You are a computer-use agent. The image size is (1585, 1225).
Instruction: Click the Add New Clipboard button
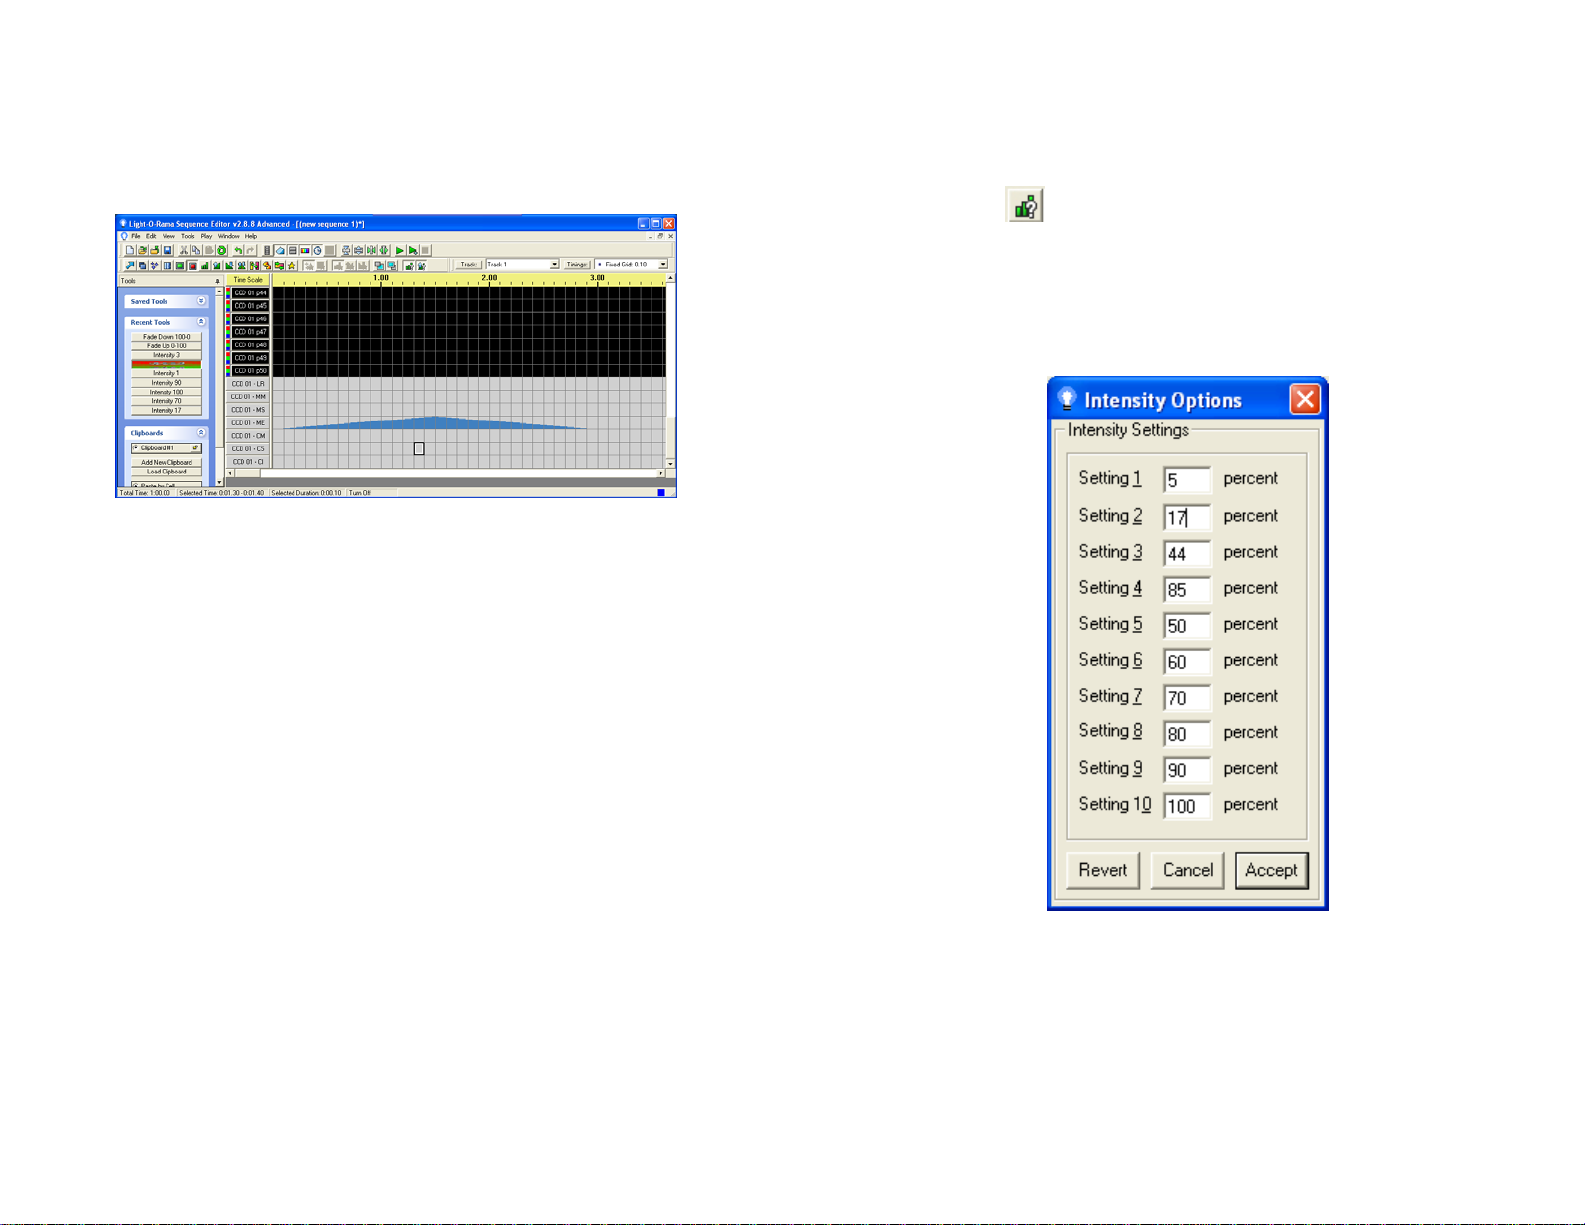[166, 462]
